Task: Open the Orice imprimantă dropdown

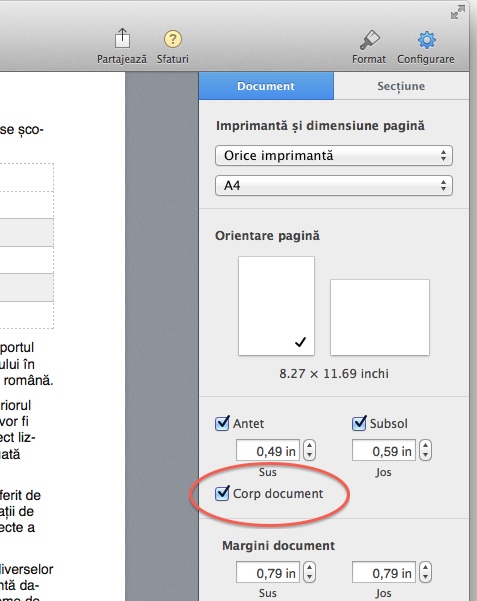Action: 334,156
